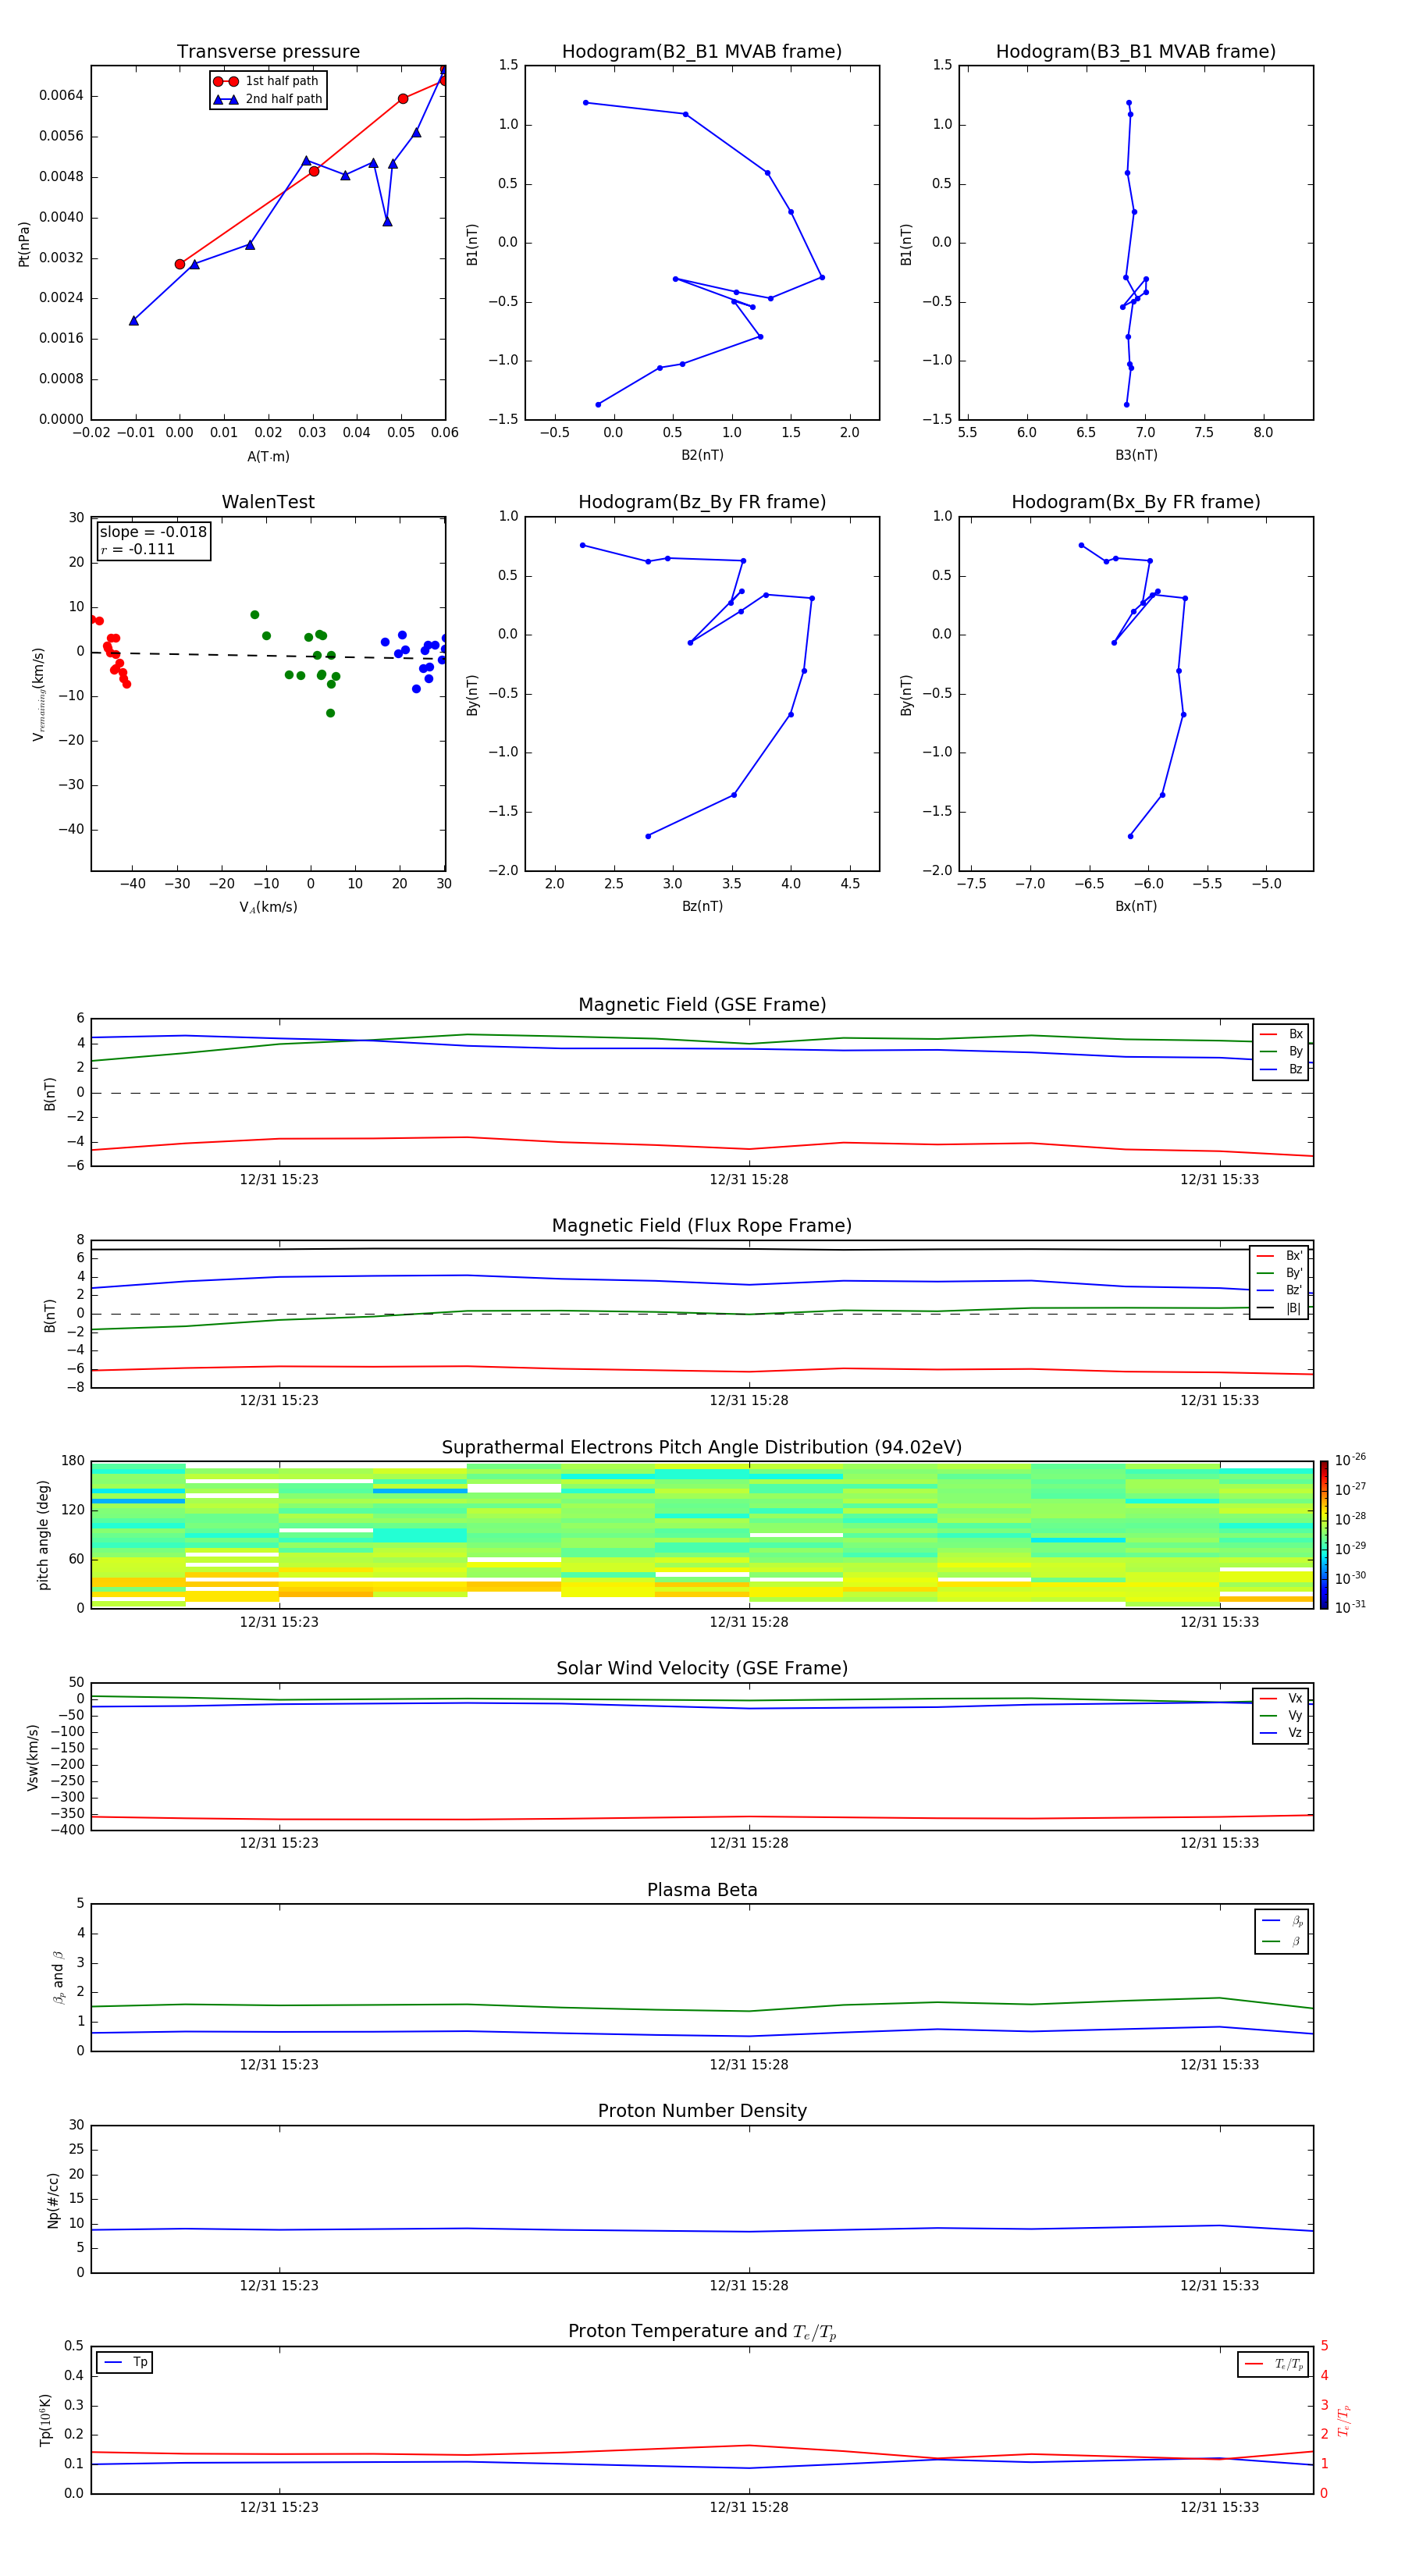Click the 'By' entry in GSE legend
Viewport: 1405px width, 2576px height.
1281,1052
